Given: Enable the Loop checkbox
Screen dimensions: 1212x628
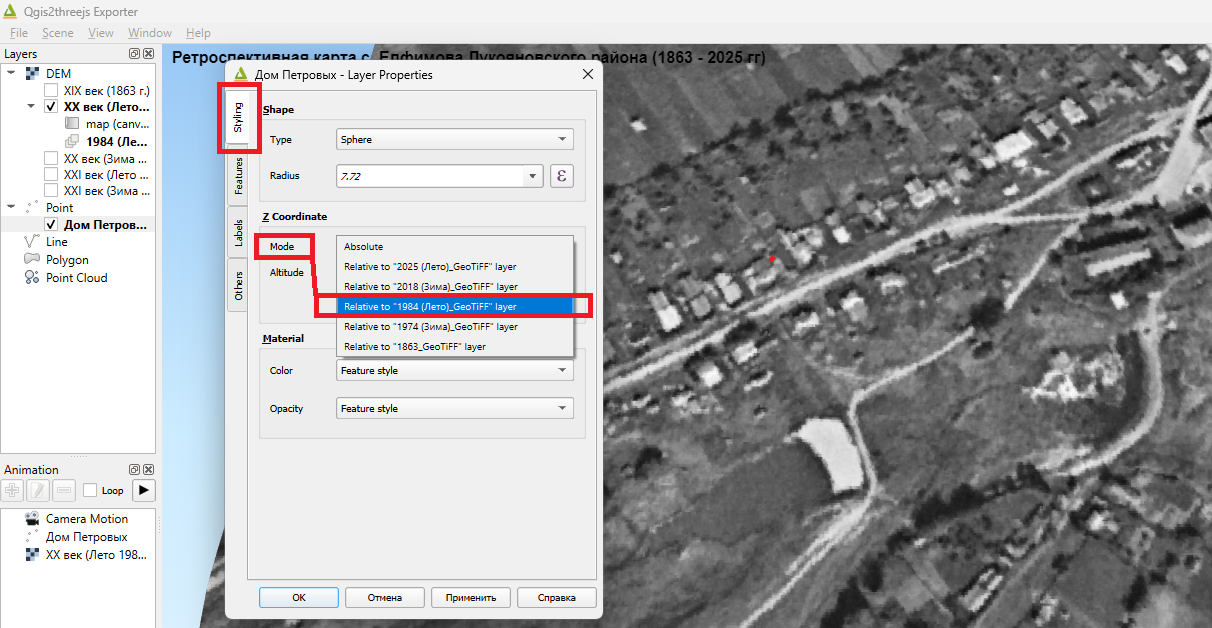Looking at the screenshot, I should 90,490.
